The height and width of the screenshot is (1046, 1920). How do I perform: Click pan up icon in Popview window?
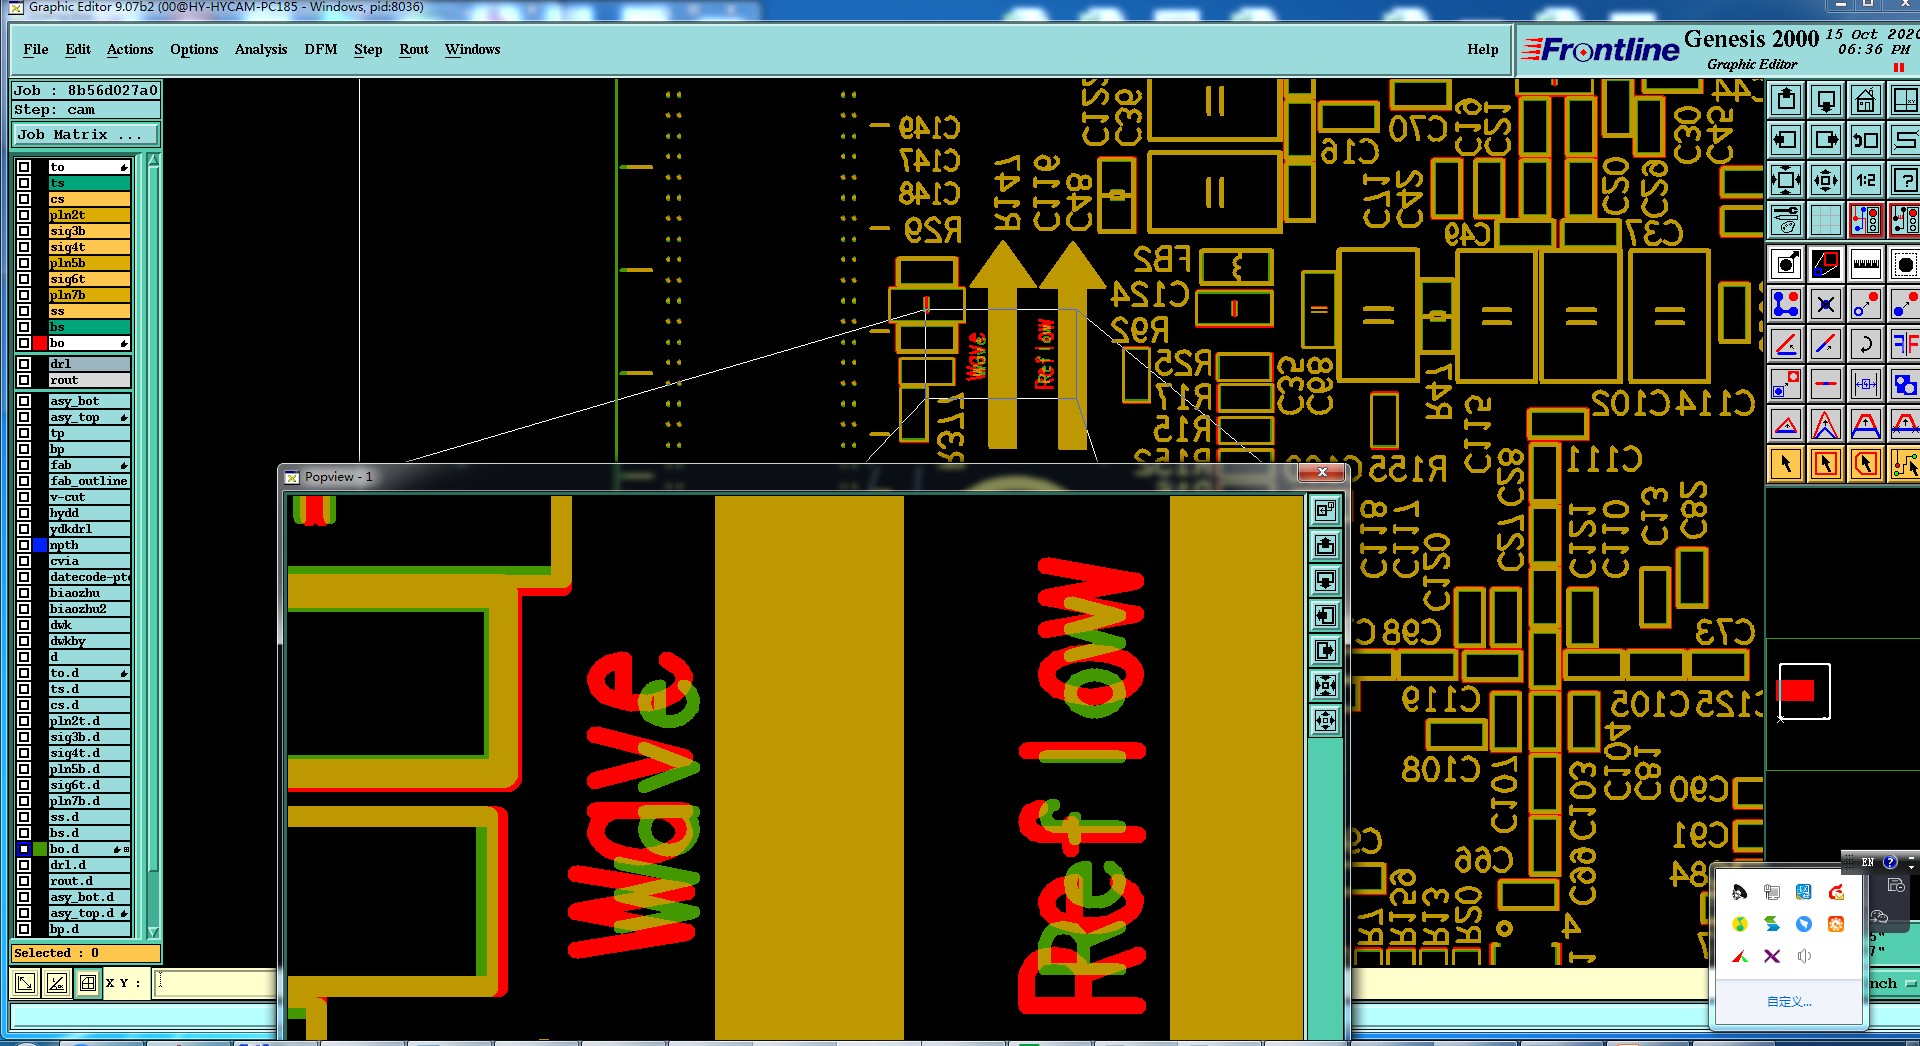point(1325,545)
